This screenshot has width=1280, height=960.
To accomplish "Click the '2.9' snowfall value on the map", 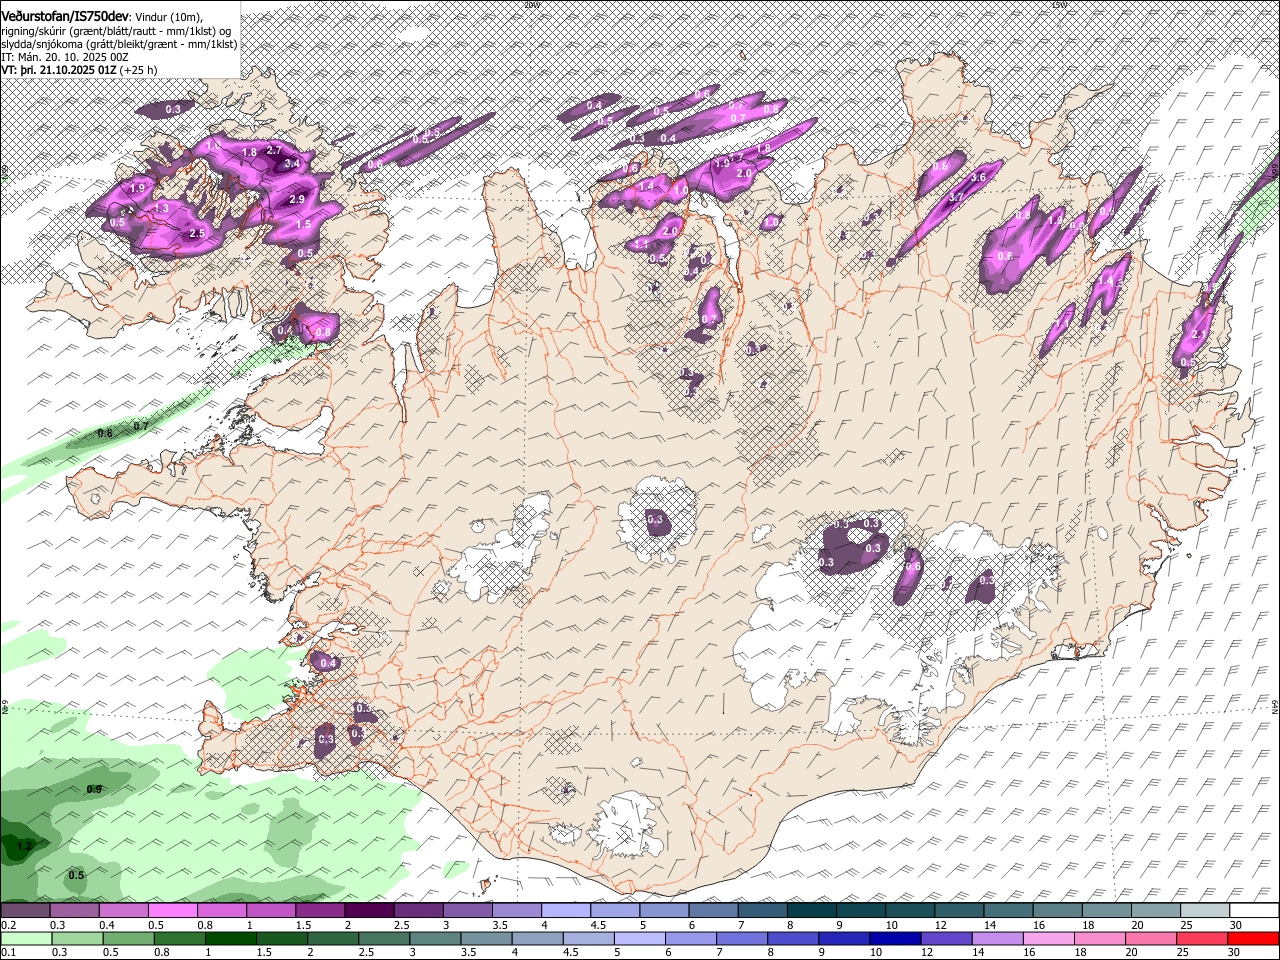I will [x=297, y=200].
